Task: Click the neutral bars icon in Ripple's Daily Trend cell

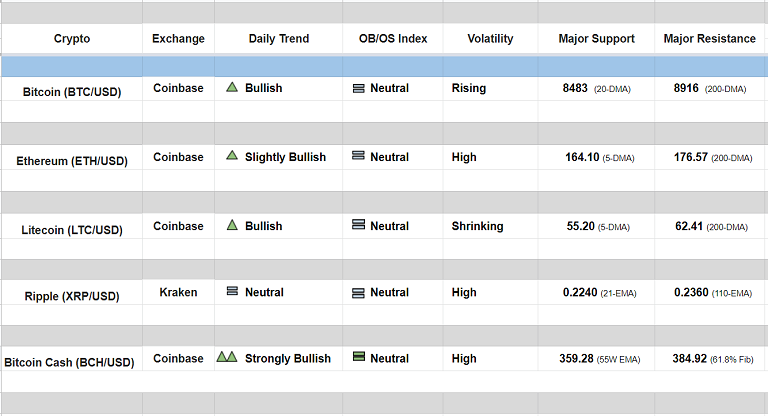Action: [x=232, y=292]
